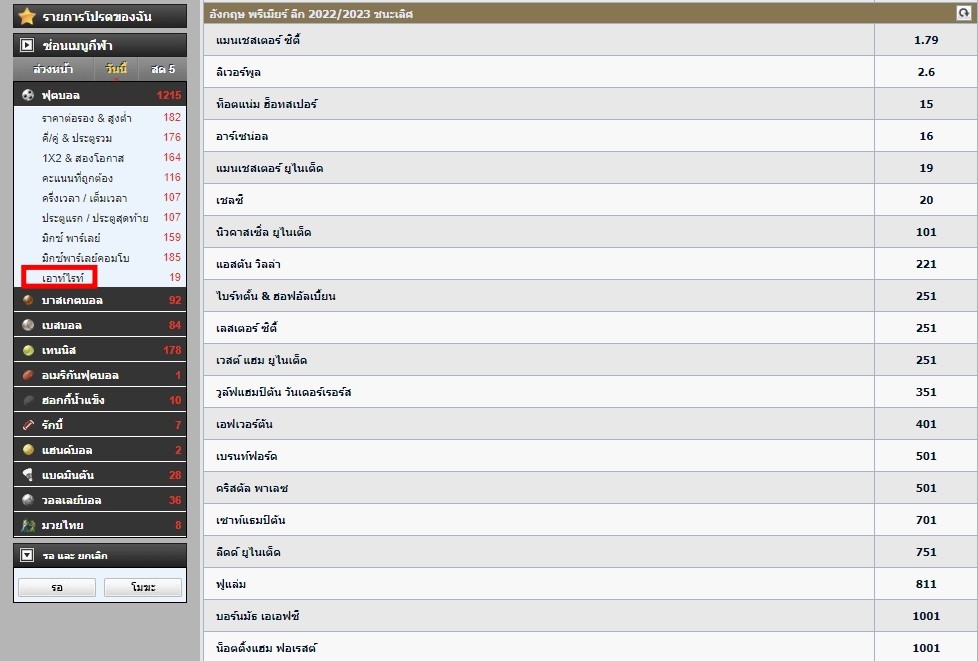Collapse the ซ่อนเมนูกีฬา sports menu panel
The width and height of the screenshot is (978, 661).
(27, 46)
